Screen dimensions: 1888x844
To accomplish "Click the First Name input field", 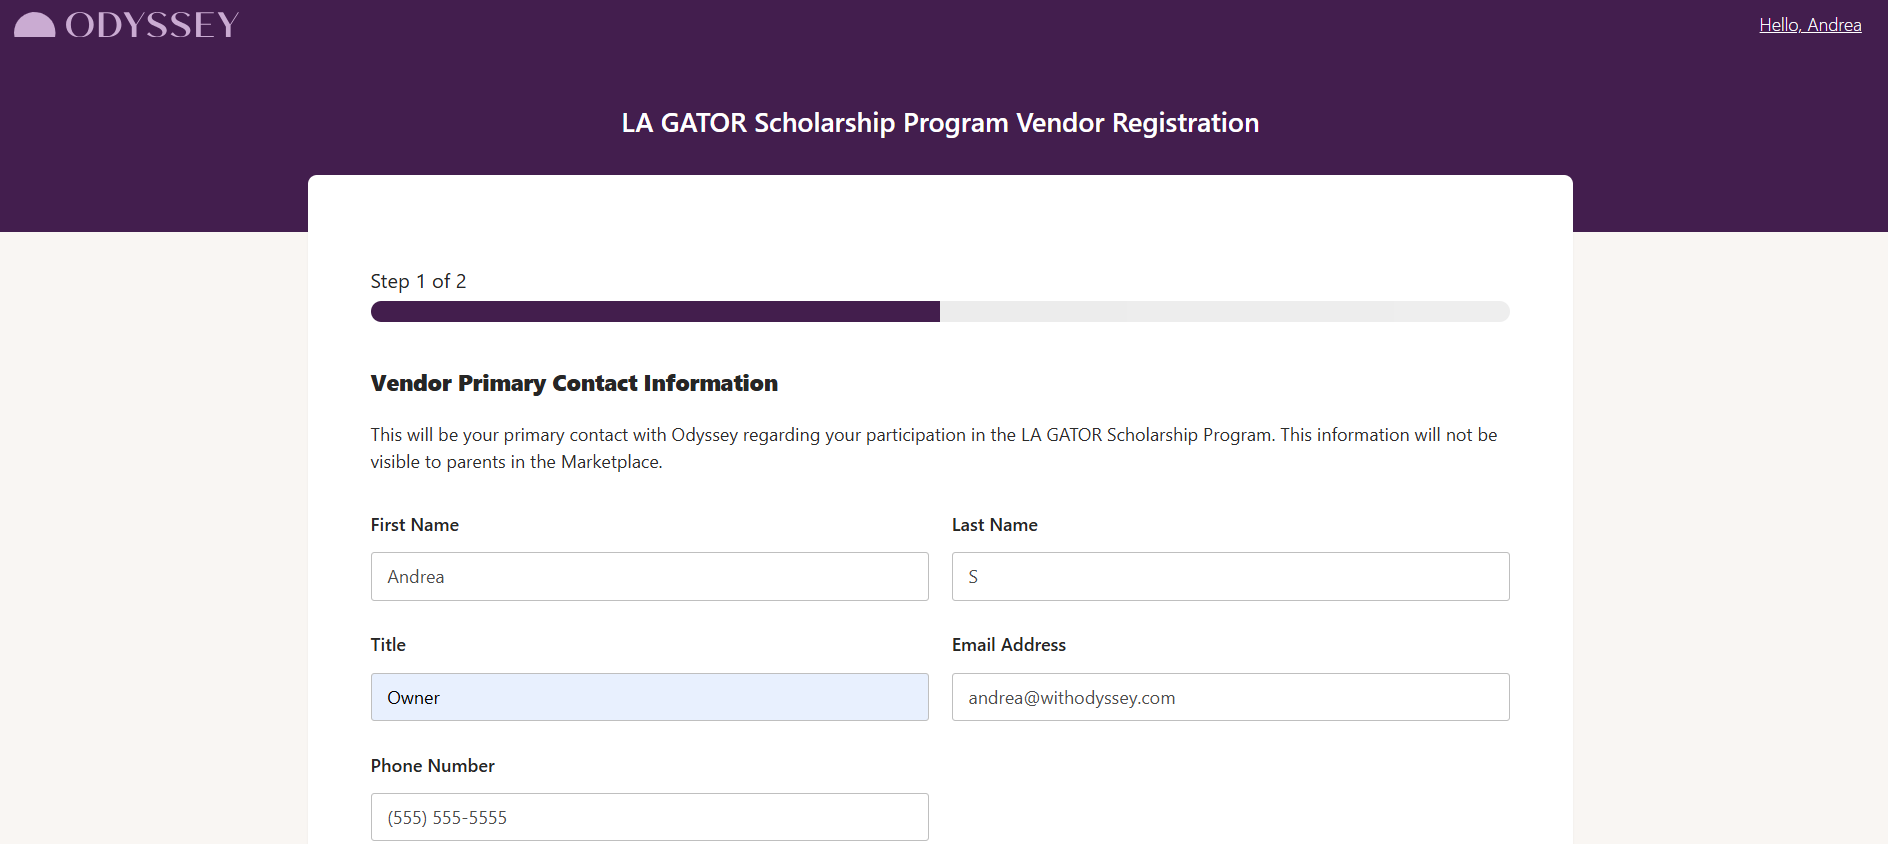I will point(649,577).
